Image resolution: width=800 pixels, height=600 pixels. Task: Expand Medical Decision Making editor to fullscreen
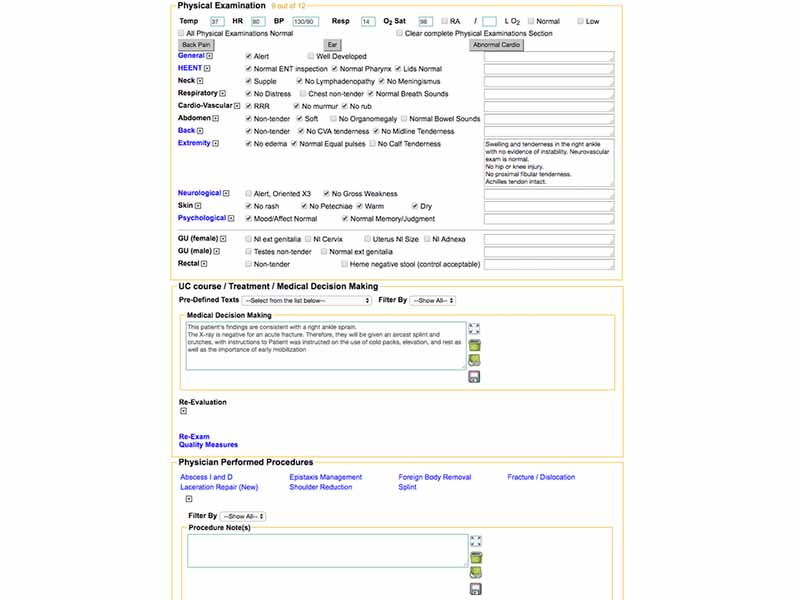pyautogui.click(x=474, y=327)
